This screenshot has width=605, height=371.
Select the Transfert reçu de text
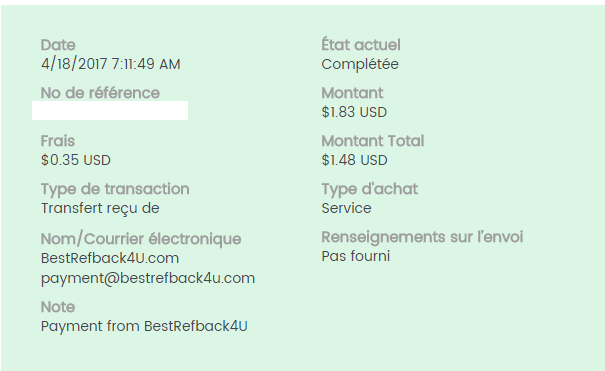tap(100, 208)
